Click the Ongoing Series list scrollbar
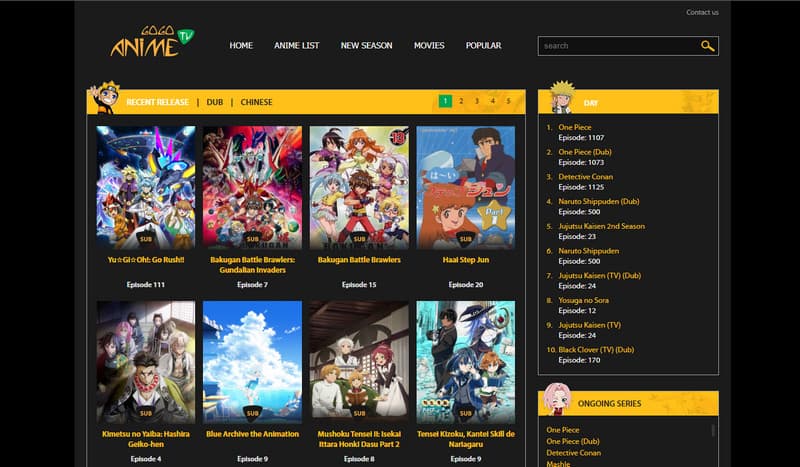Screen dimensions: 800x467 coord(713,430)
